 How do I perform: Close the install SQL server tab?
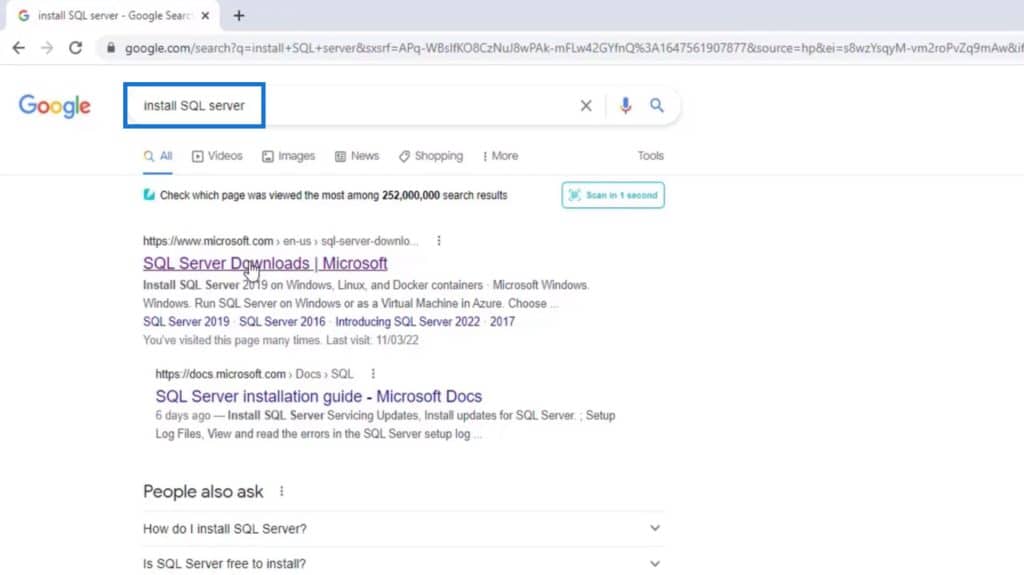point(205,16)
